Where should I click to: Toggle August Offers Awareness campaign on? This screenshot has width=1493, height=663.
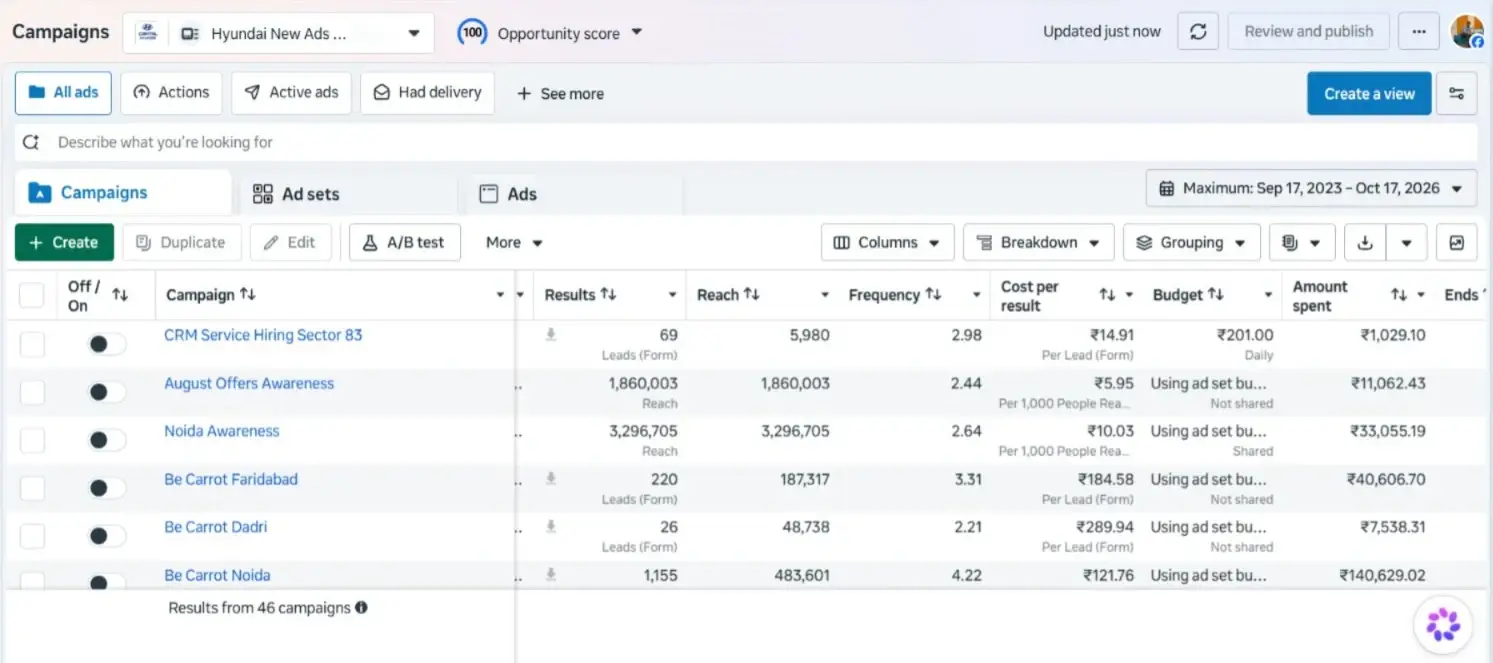click(107, 392)
